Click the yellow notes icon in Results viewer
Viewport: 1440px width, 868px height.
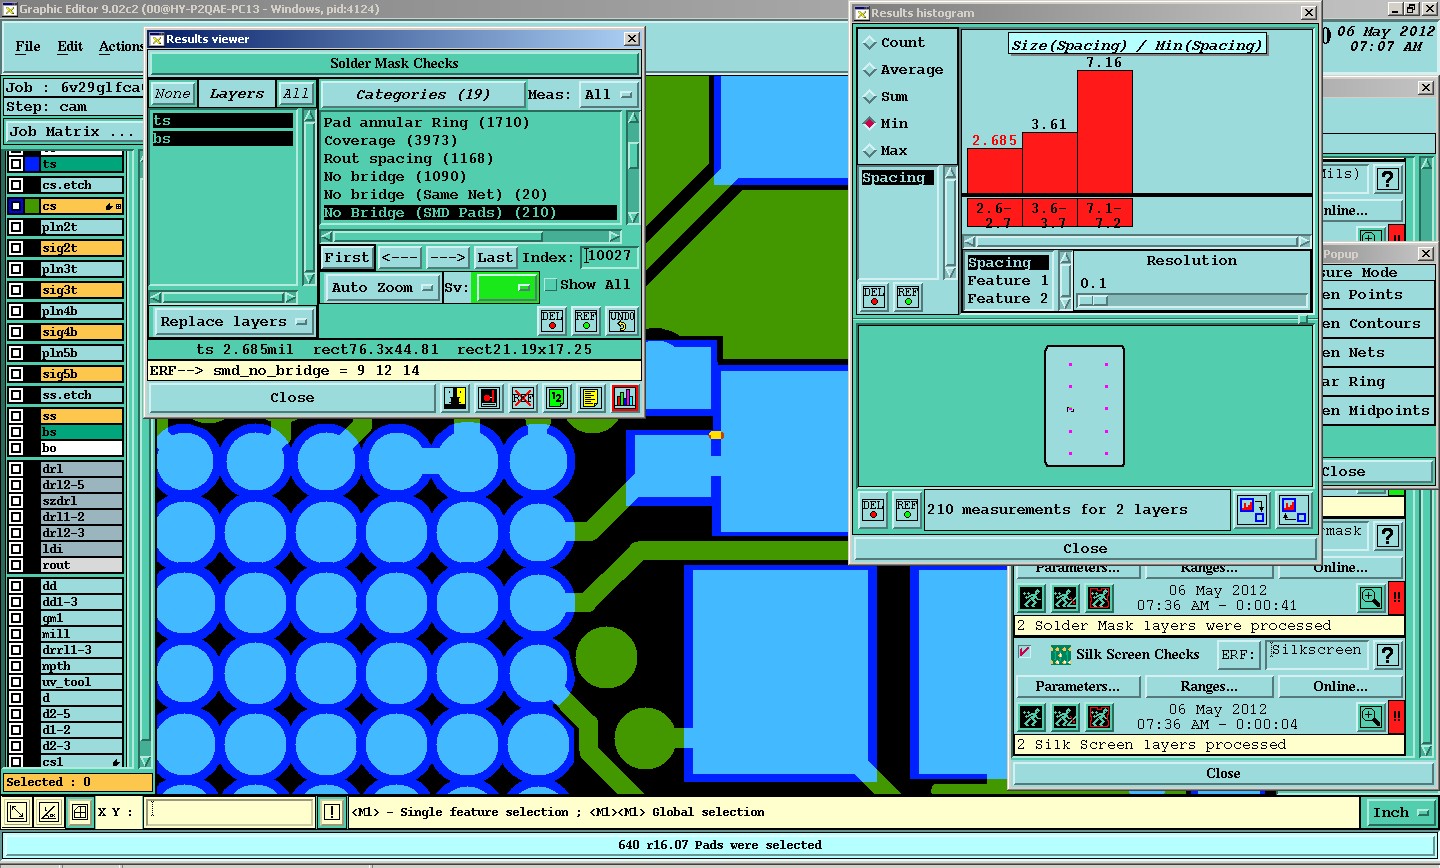591,398
